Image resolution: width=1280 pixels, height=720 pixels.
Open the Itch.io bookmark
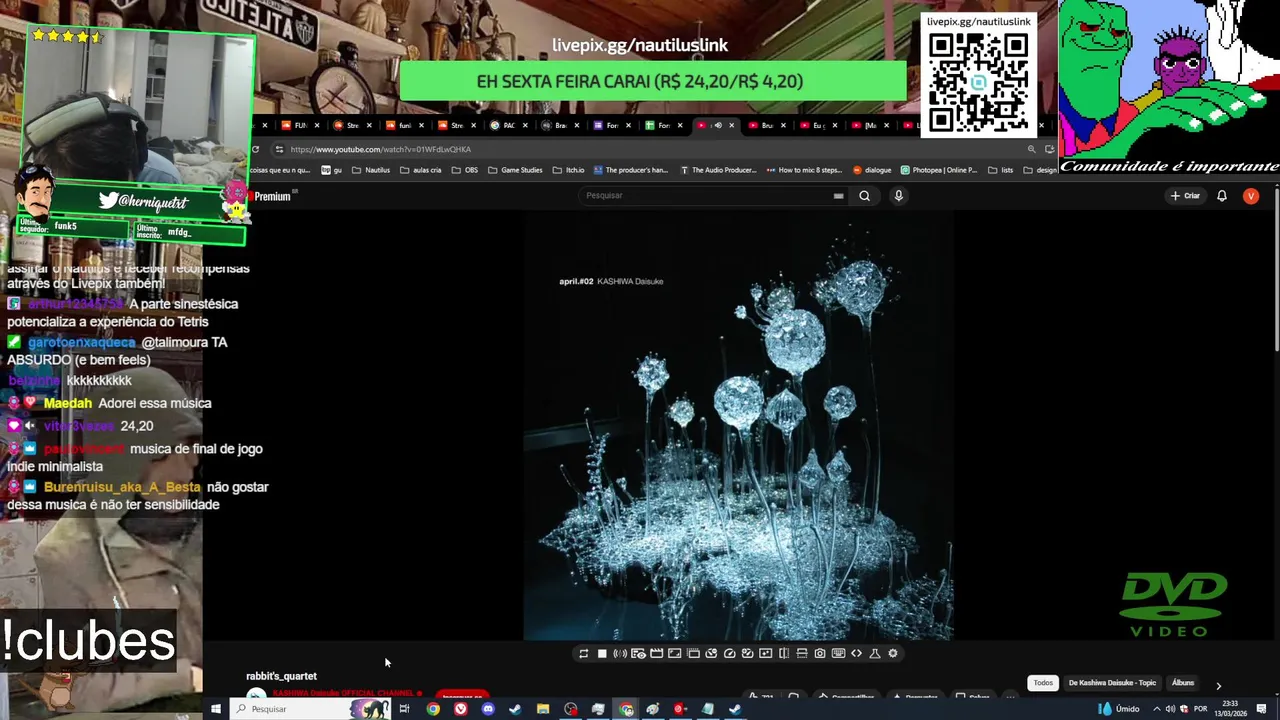(x=568, y=170)
